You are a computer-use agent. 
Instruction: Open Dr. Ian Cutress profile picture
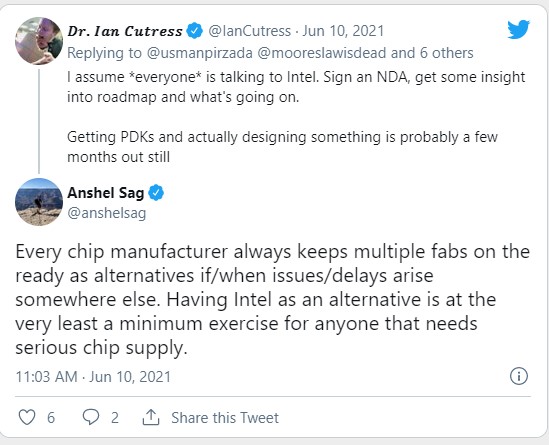[x=39, y=41]
